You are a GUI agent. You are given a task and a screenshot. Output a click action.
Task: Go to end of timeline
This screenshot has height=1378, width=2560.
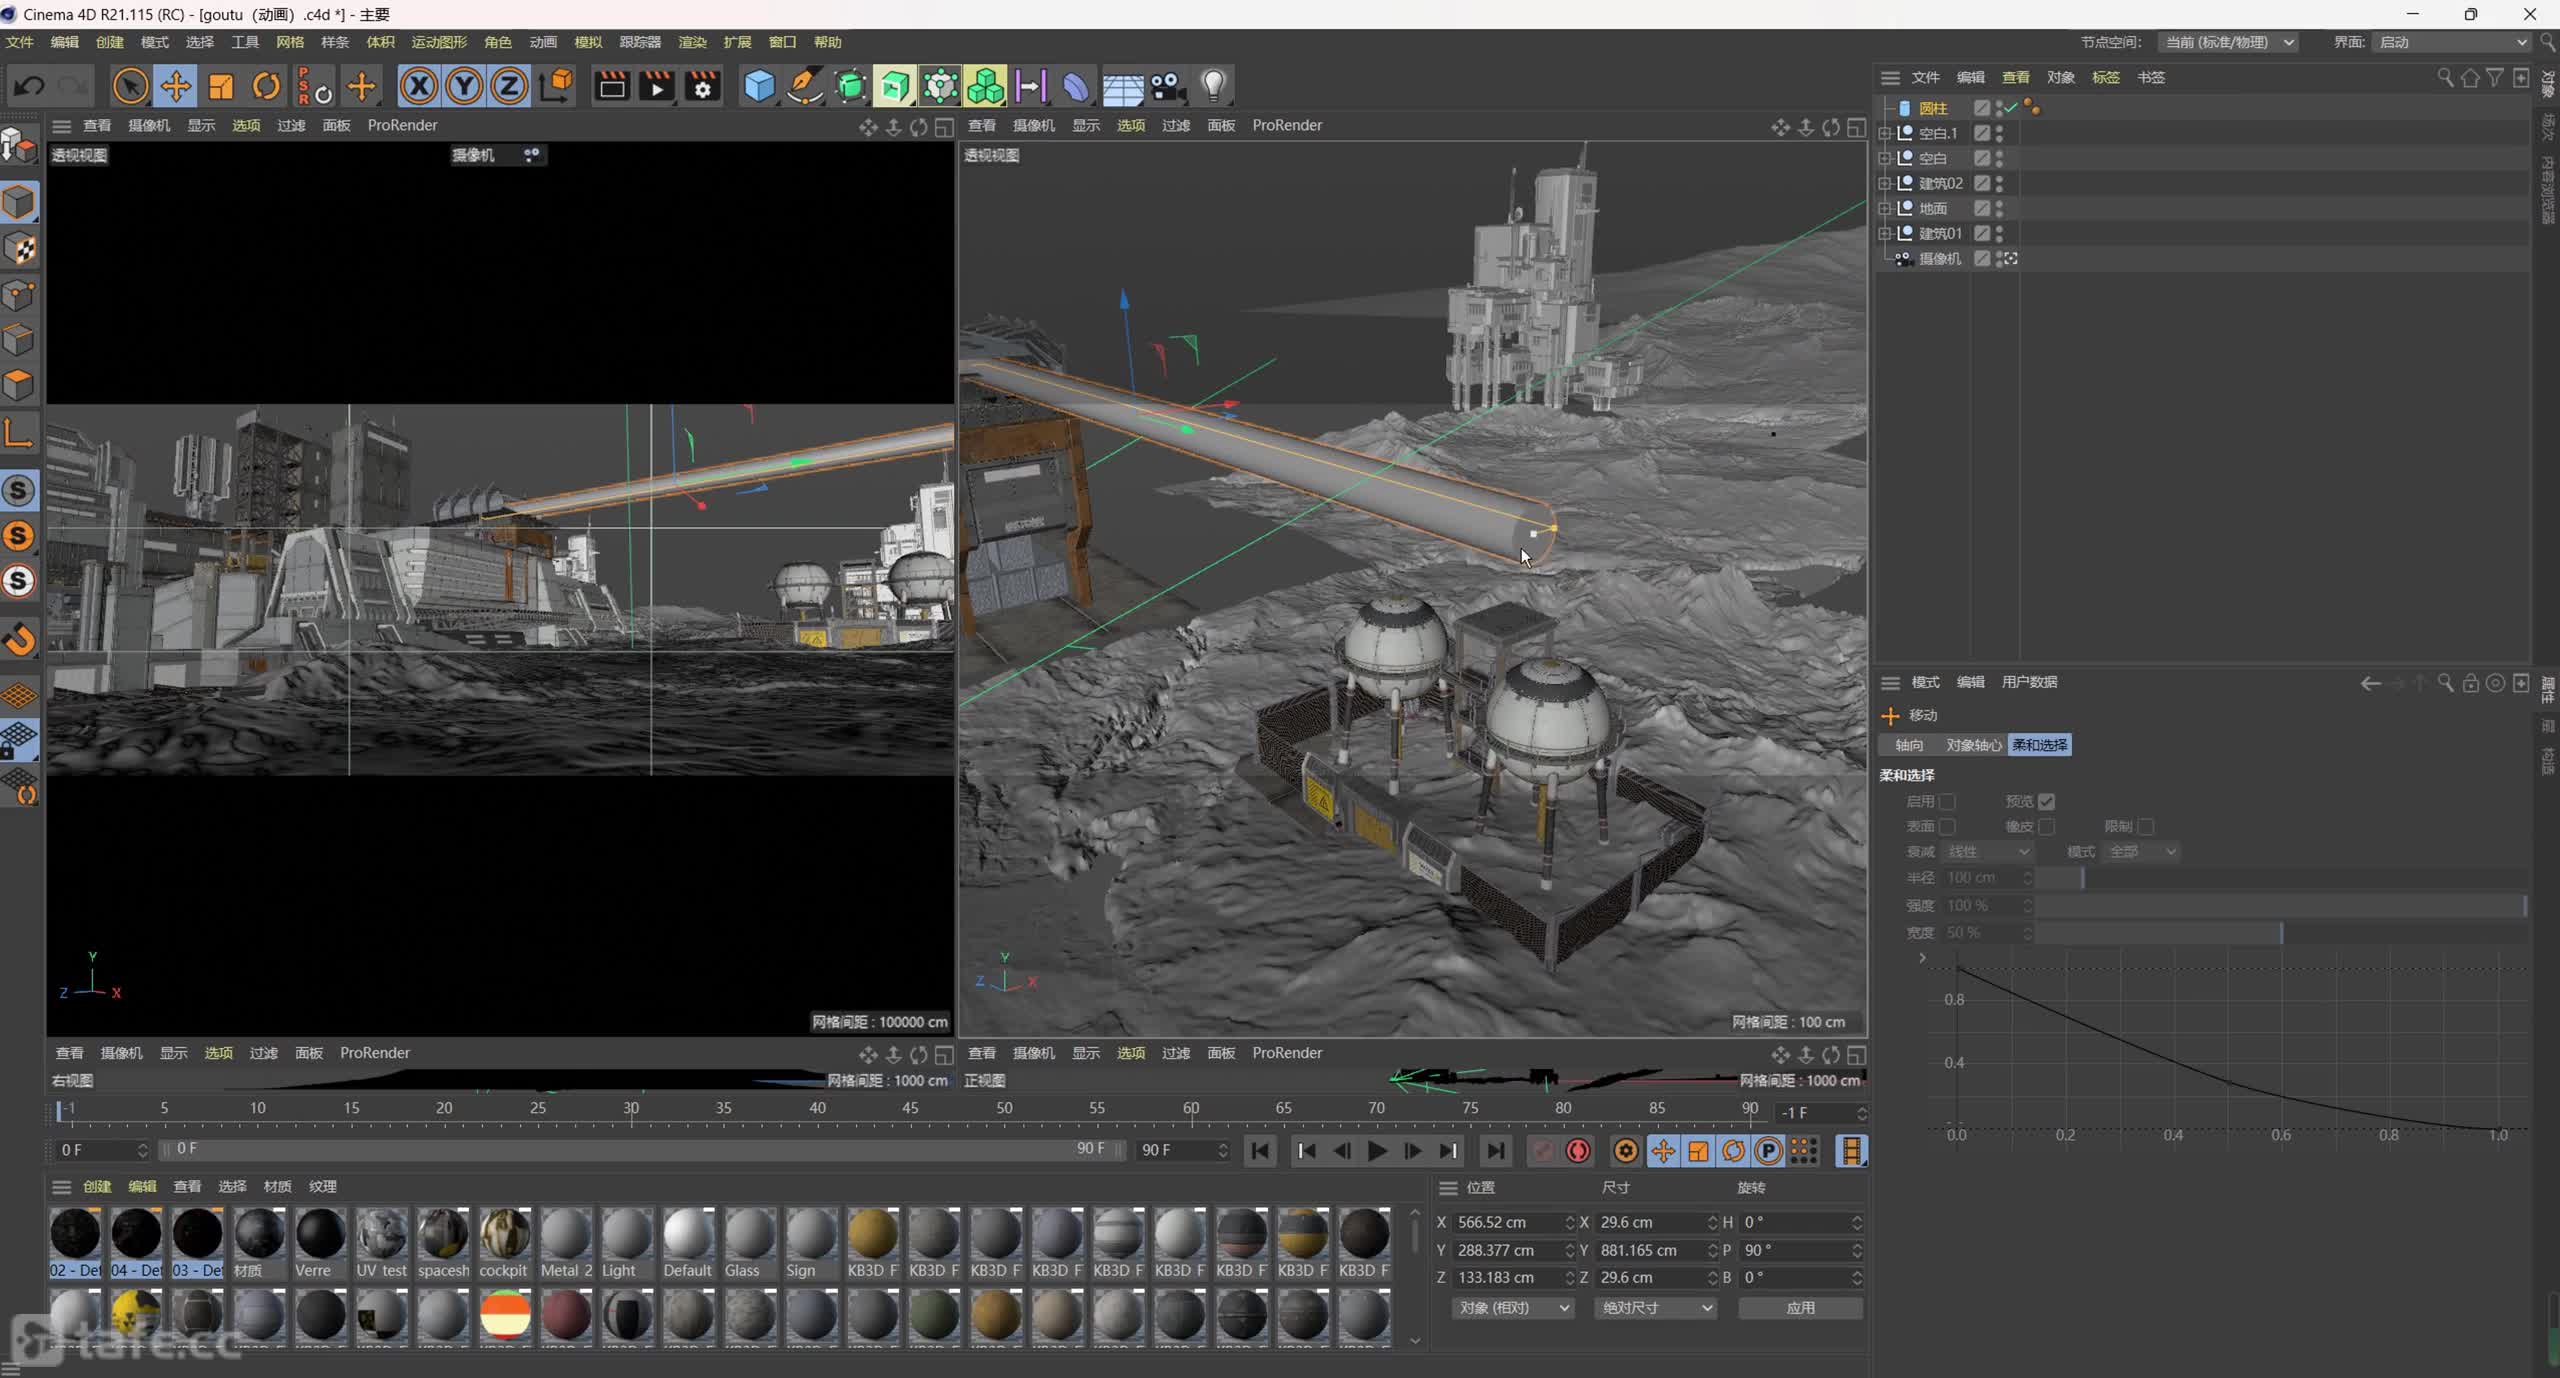pyautogui.click(x=1495, y=1151)
